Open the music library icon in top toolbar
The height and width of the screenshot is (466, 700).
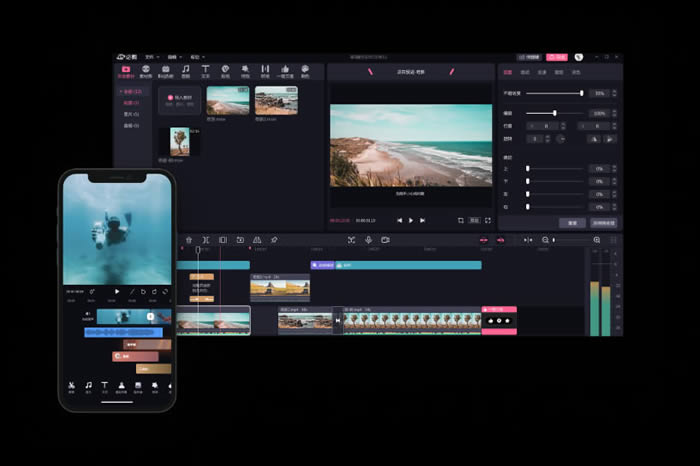click(185, 71)
